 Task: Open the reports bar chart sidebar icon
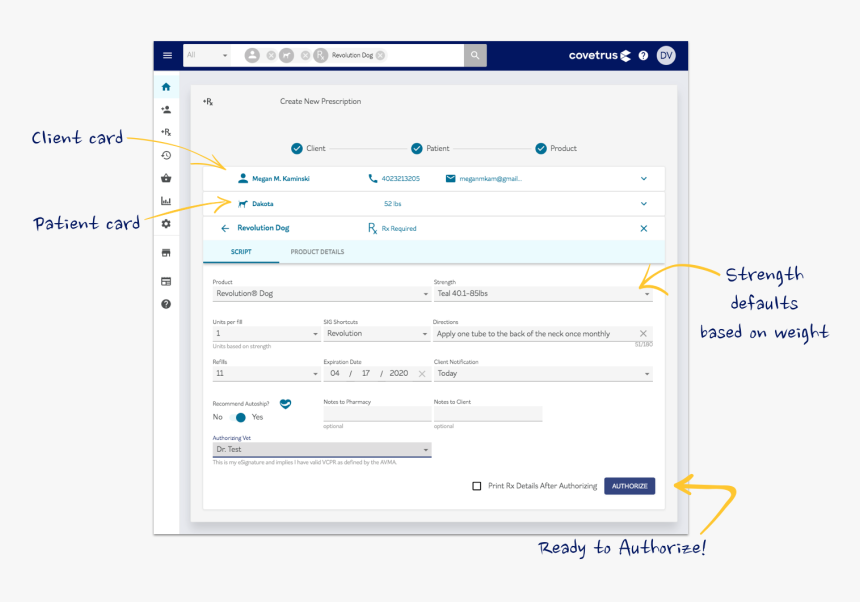coord(166,201)
